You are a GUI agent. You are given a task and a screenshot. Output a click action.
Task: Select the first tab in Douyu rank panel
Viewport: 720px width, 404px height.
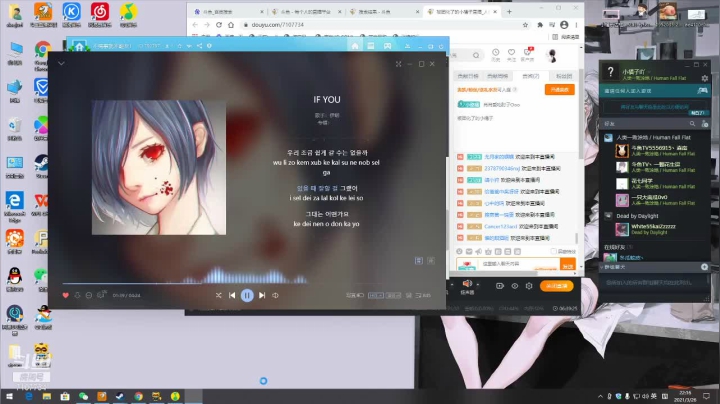point(468,76)
